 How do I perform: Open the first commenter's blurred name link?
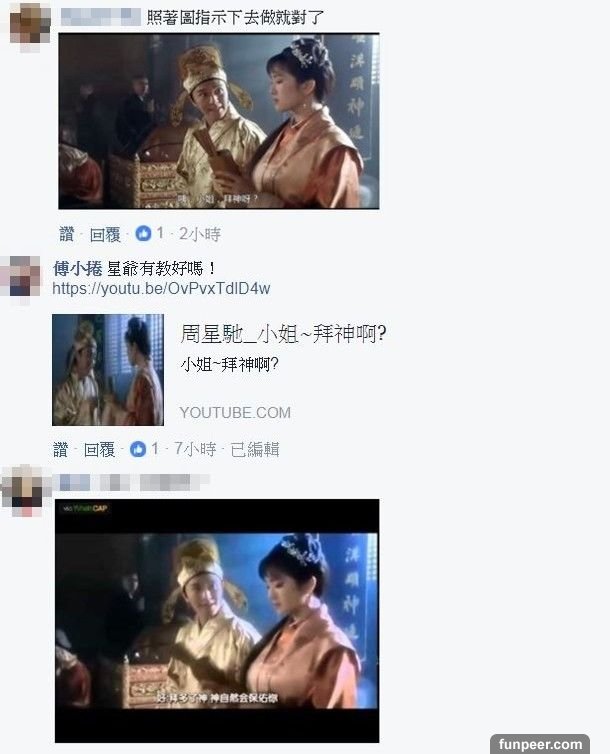pos(100,17)
